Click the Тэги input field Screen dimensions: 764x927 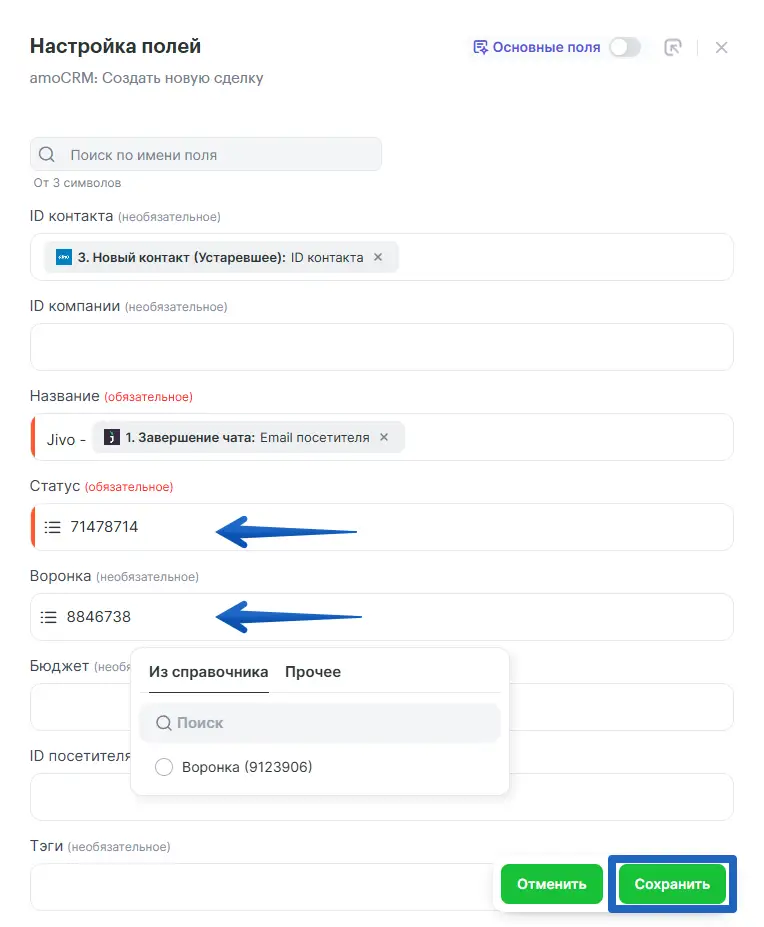(x=260, y=887)
